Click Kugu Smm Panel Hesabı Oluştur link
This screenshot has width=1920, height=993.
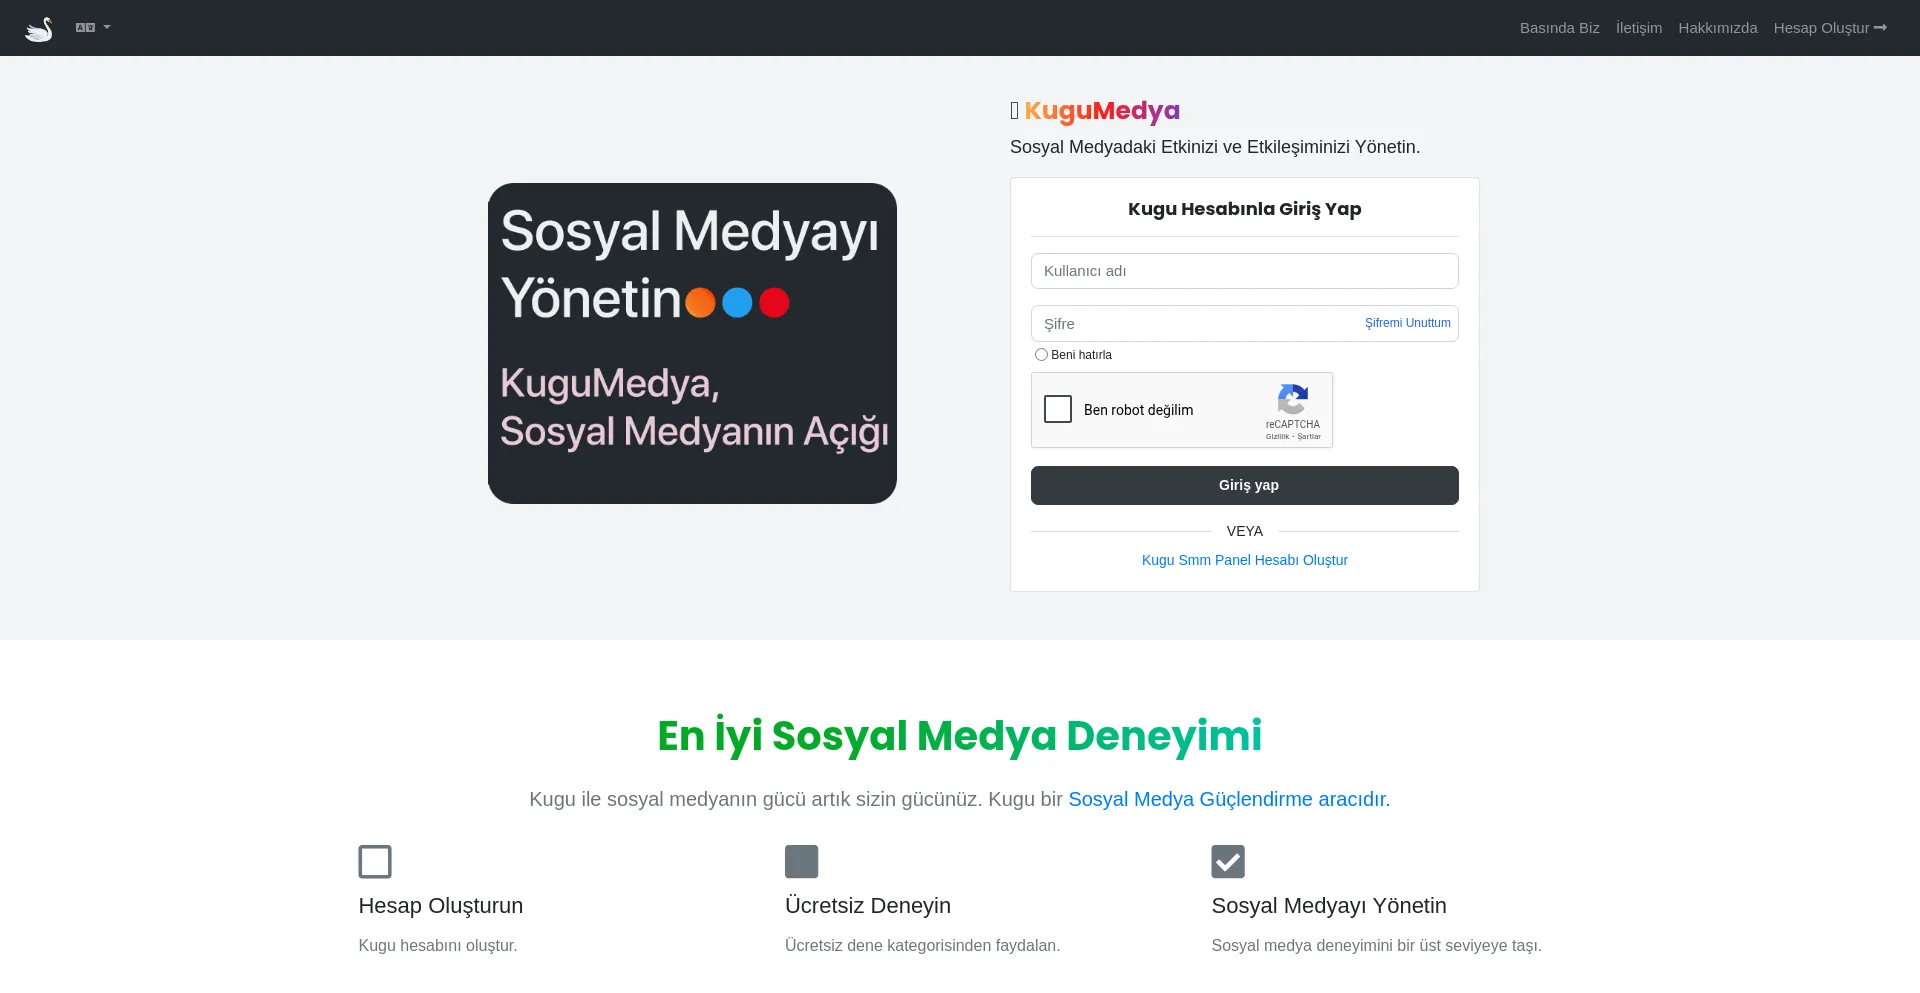[x=1244, y=560]
